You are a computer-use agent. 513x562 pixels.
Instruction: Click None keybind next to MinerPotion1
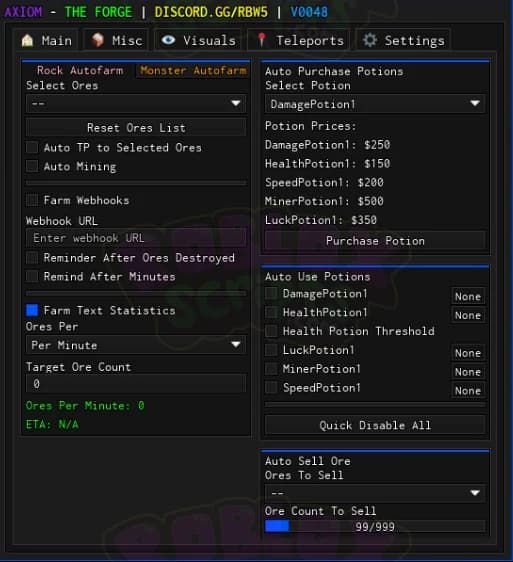[468, 372]
